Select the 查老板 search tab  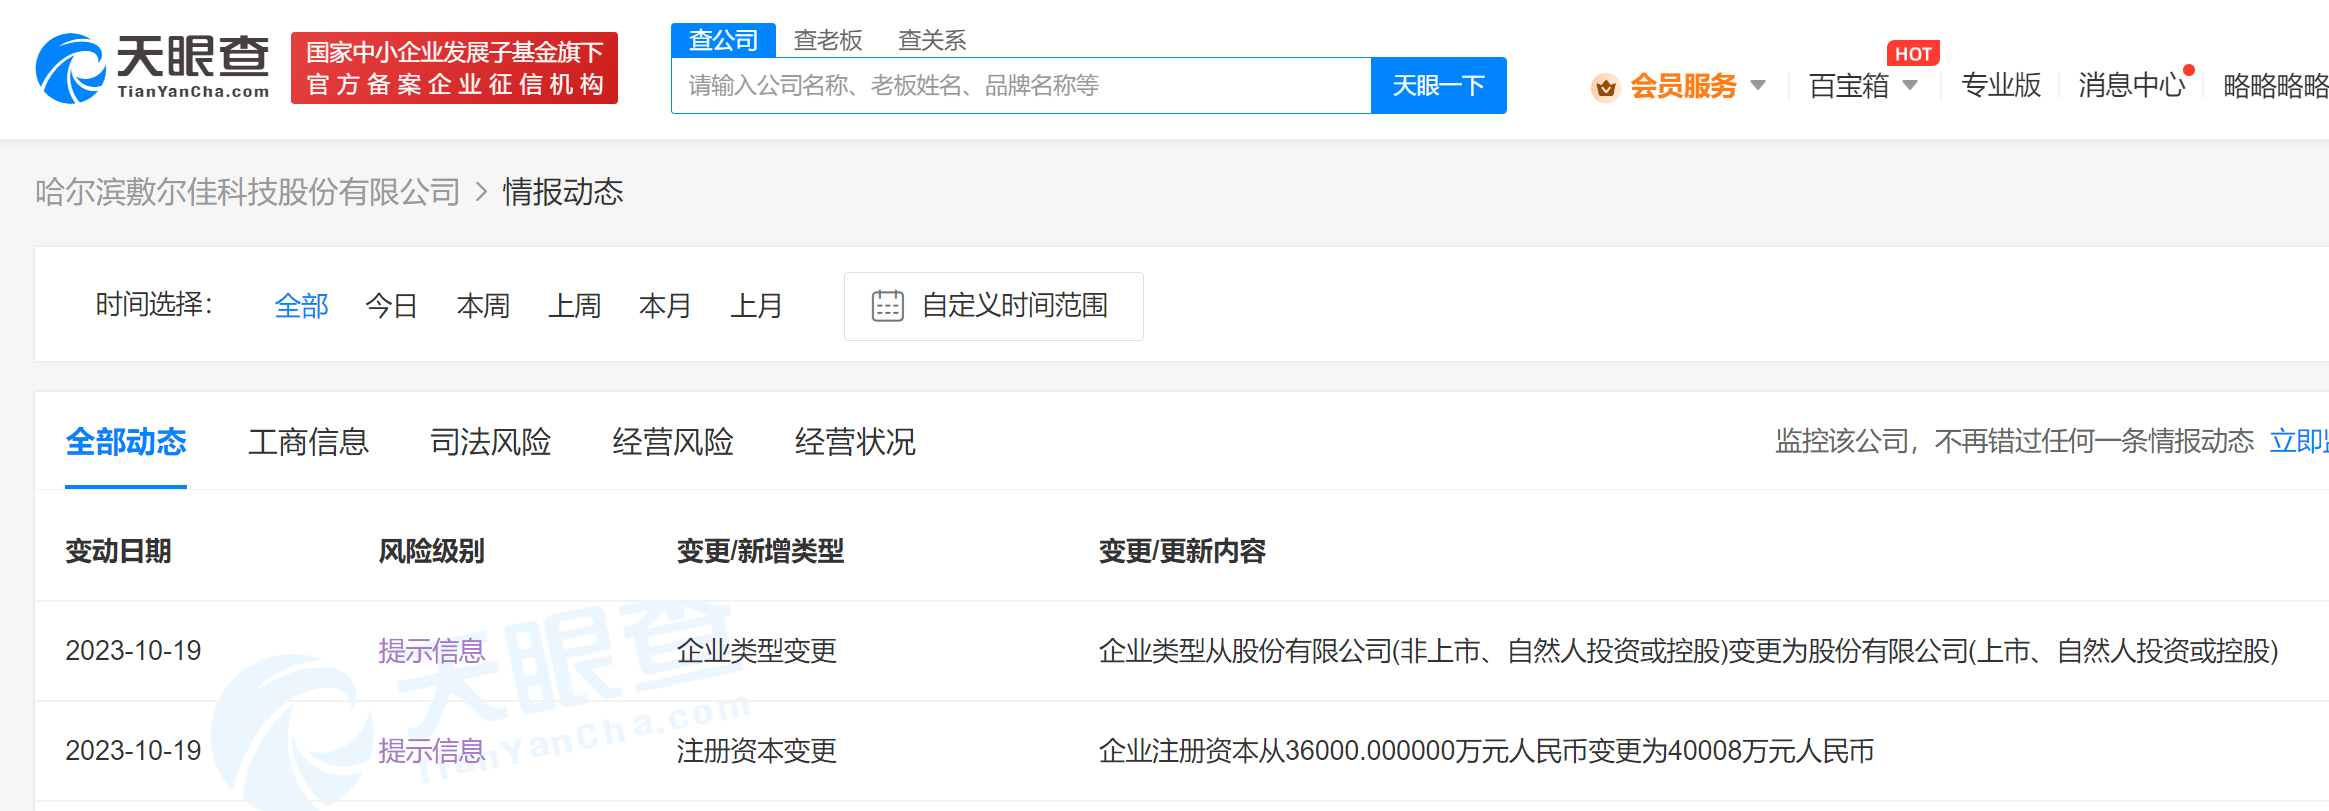(827, 40)
